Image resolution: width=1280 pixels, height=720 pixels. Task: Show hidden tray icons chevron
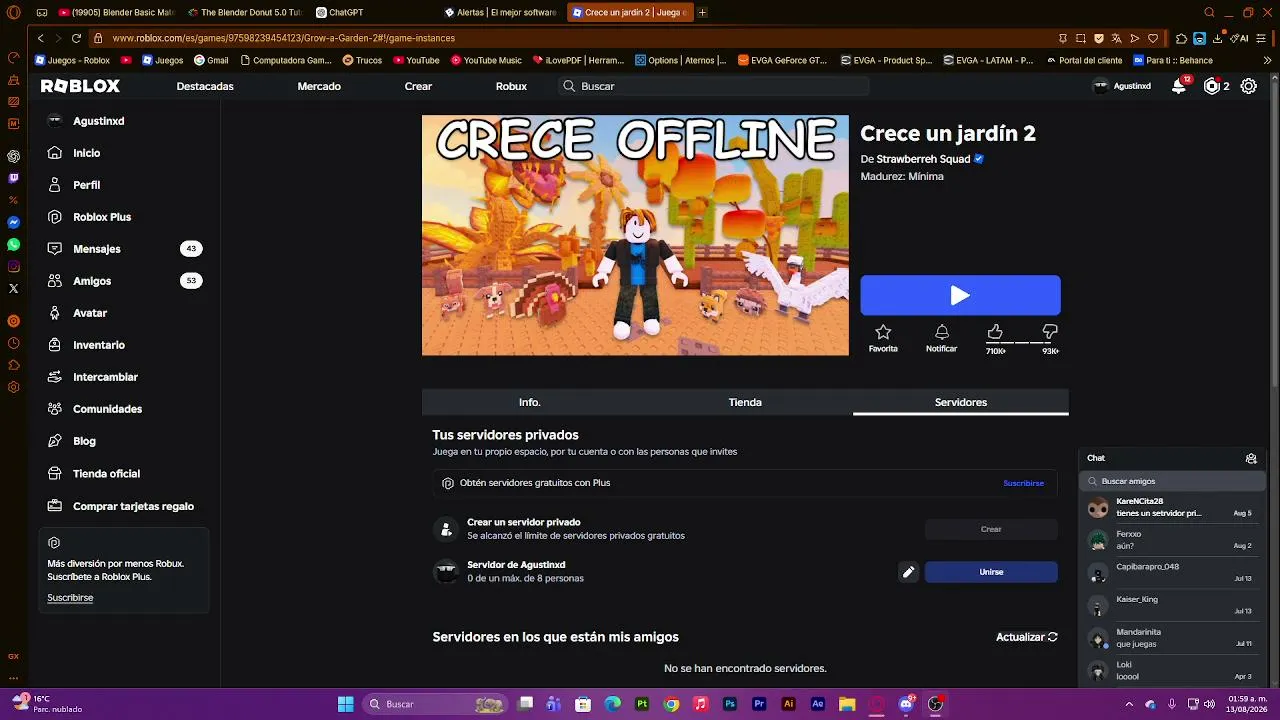pos(1127,704)
